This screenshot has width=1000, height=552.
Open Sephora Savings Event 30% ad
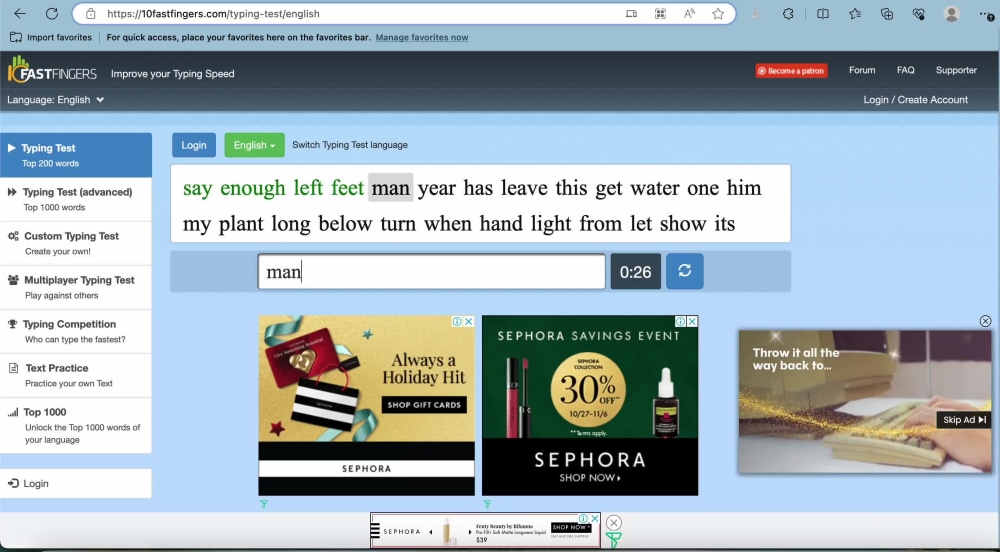point(590,405)
